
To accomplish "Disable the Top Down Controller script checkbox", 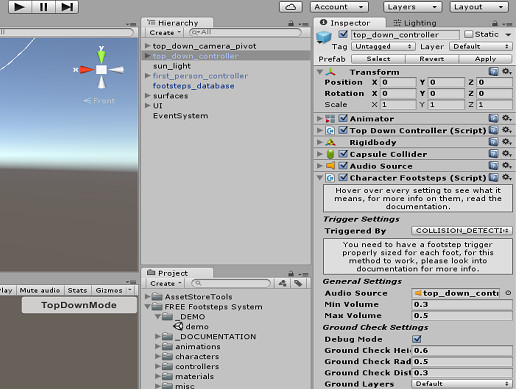I will [x=343, y=130].
